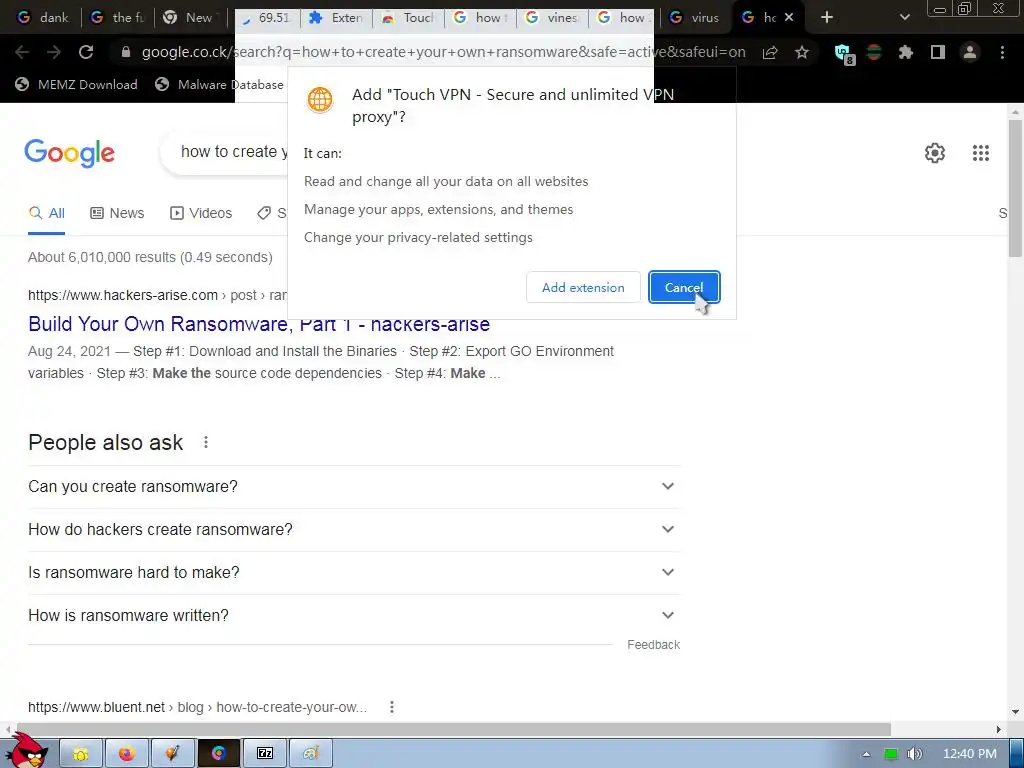Click the horizontal scrollbar right arrow
Screen dimensions: 1024x768
[999, 729]
